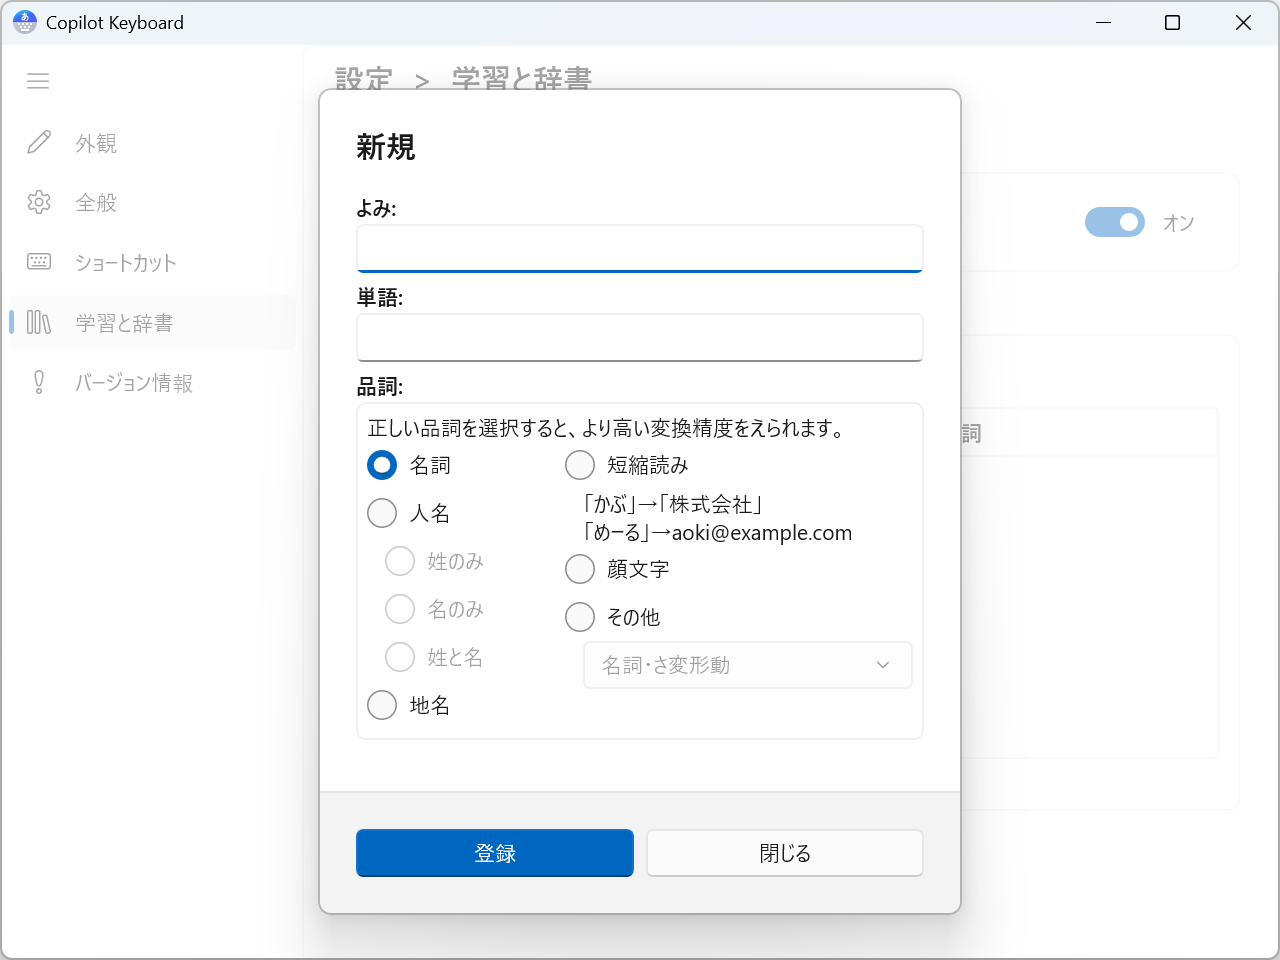Screen dimensions: 1280x960
Task: Open the 名詞・さ変形動 dropdown
Action: [747, 665]
